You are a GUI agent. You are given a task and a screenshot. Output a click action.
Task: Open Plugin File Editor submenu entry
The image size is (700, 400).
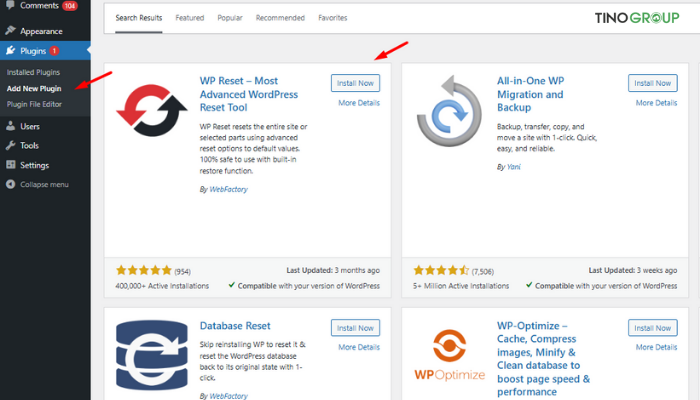34,104
